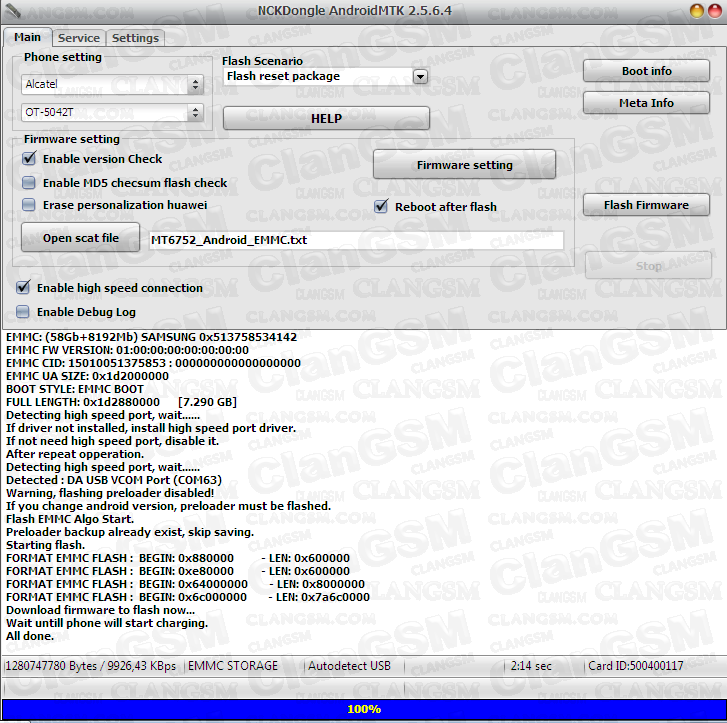Click the EMMC STORAGE status entry
727x723 pixels.
tap(232, 666)
